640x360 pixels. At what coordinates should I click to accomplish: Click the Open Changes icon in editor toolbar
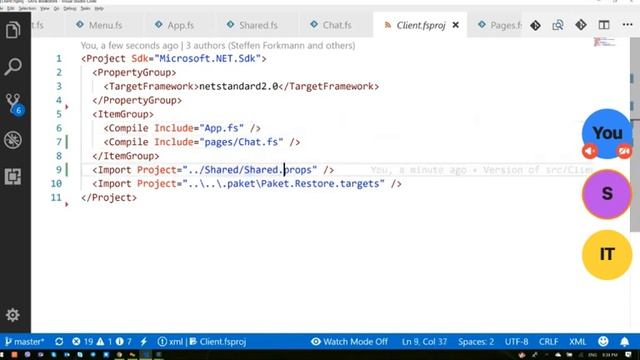(x=558, y=25)
